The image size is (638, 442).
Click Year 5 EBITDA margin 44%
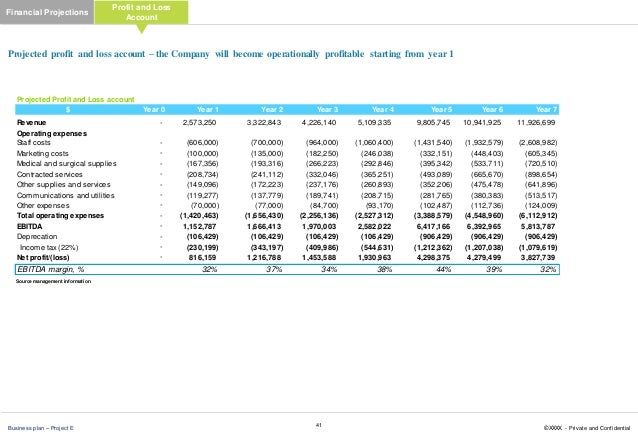click(x=444, y=269)
